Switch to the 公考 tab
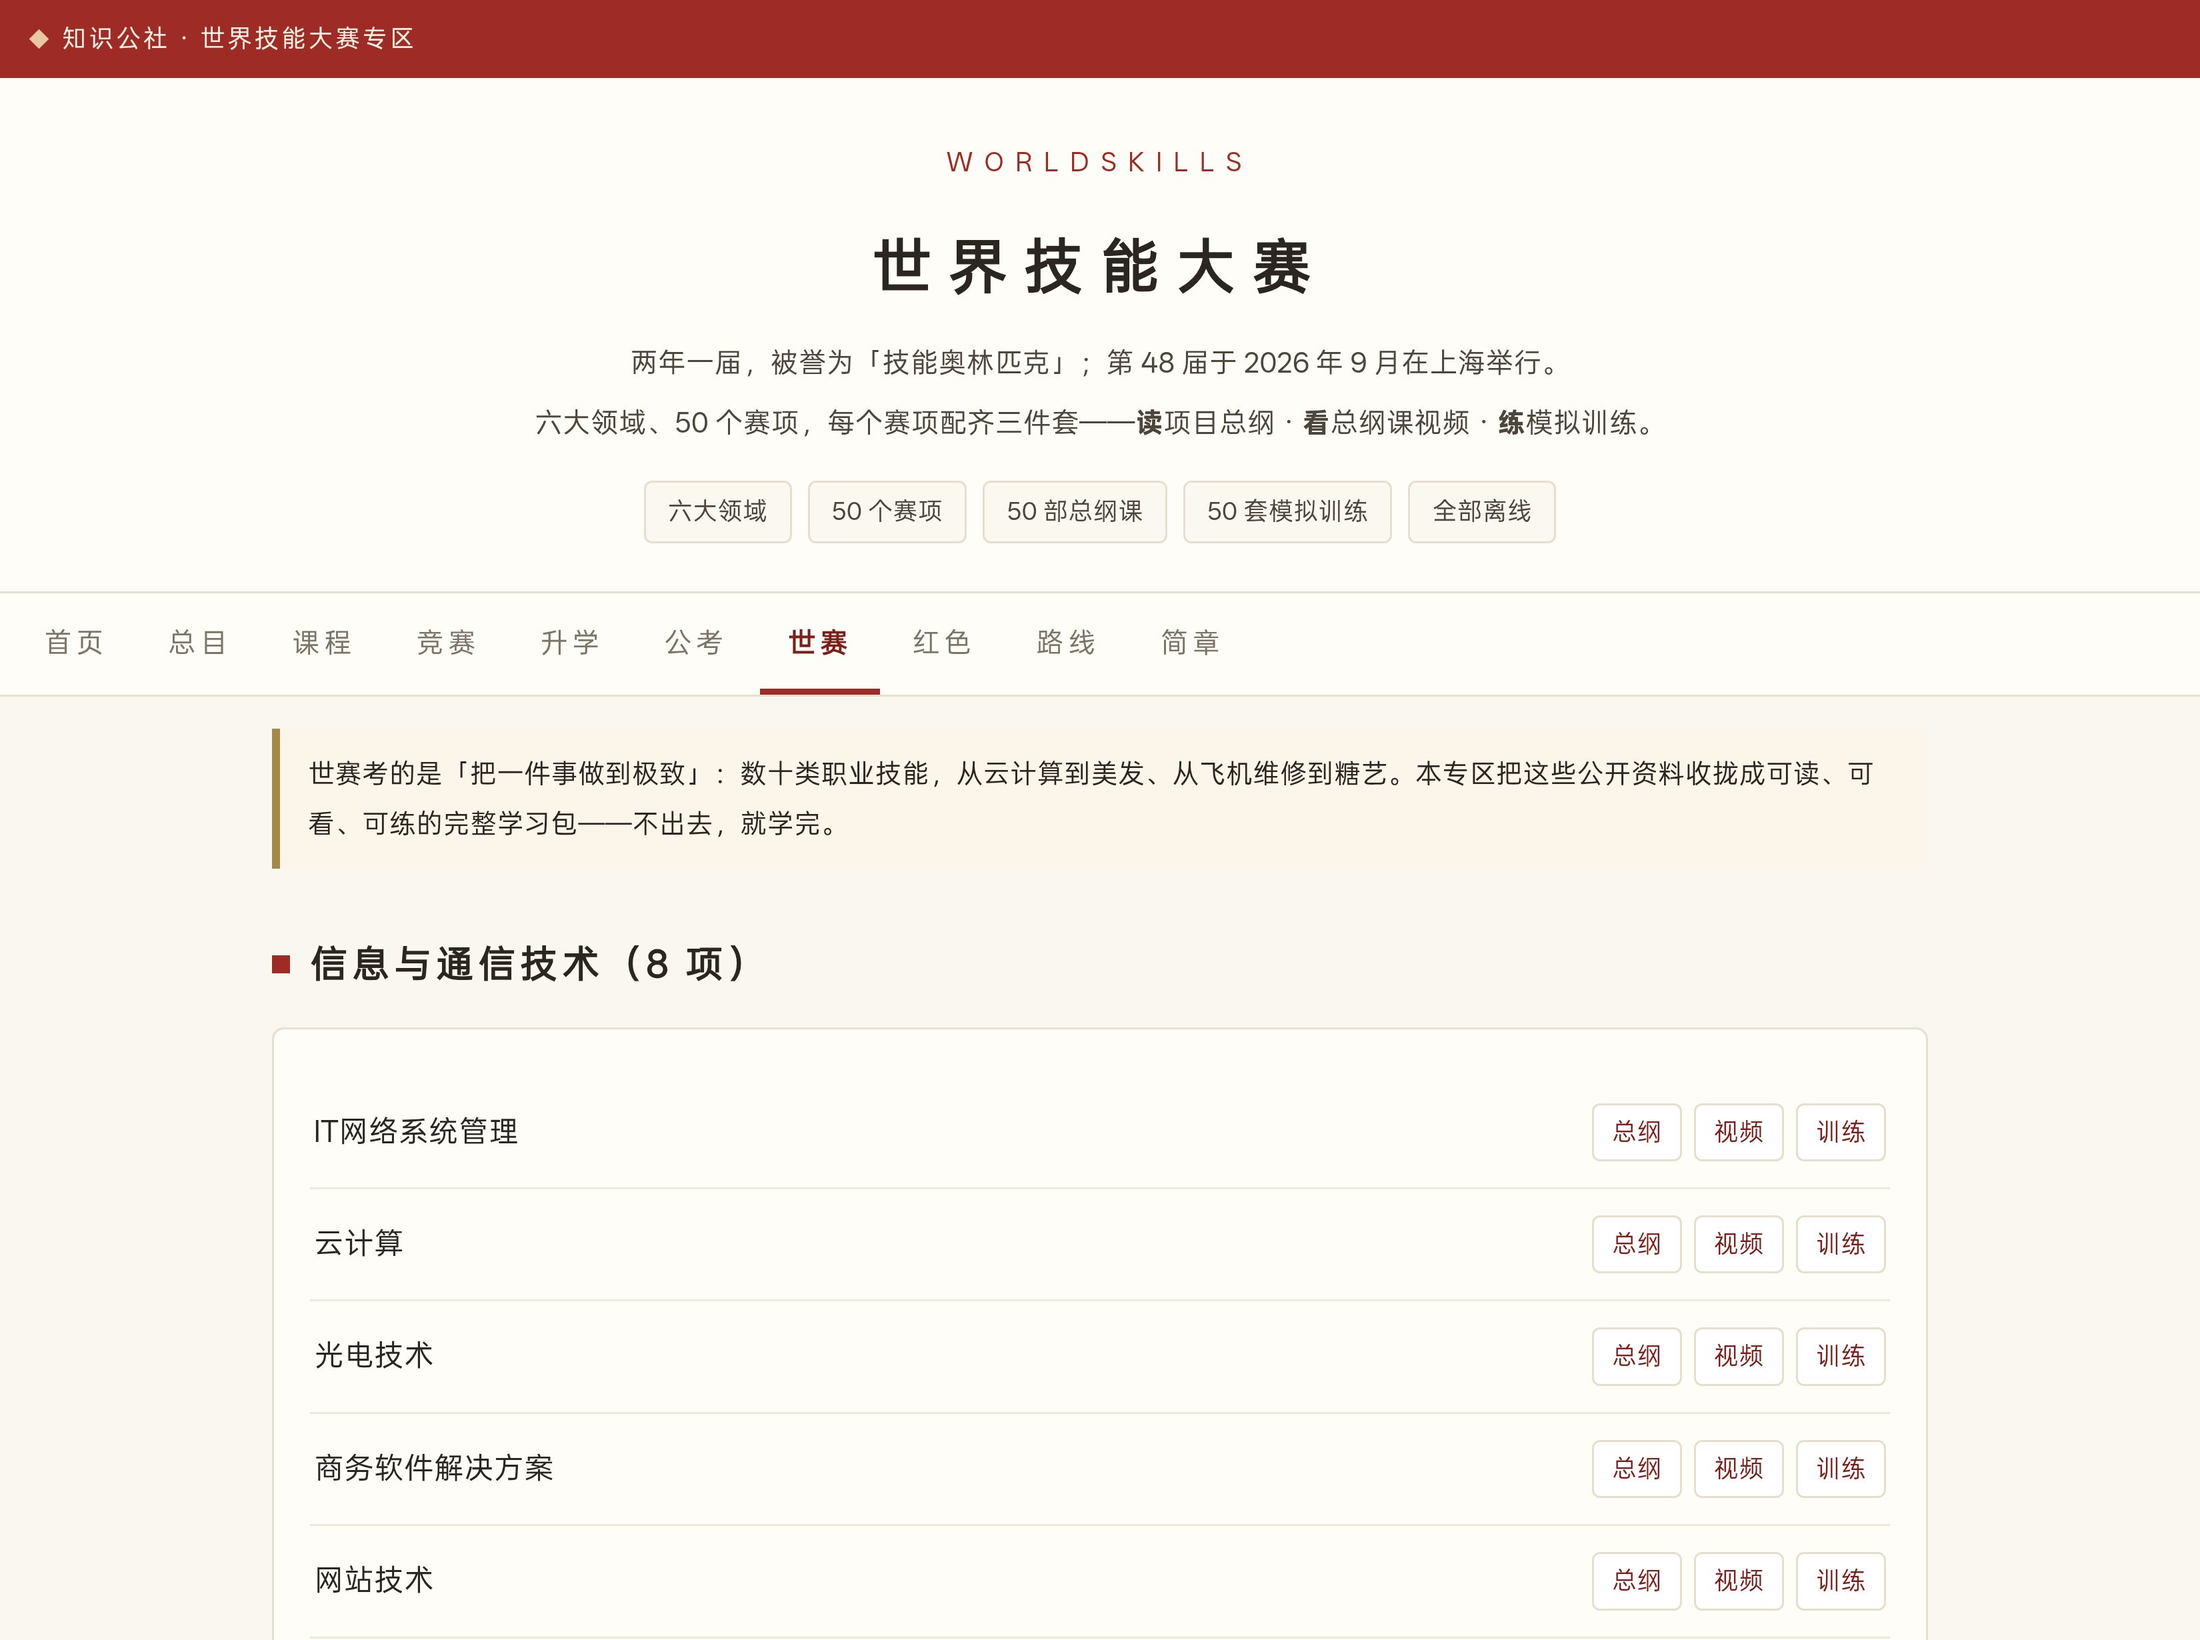2200x1640 pixels. pyautogui.click(x=695, y=643)
